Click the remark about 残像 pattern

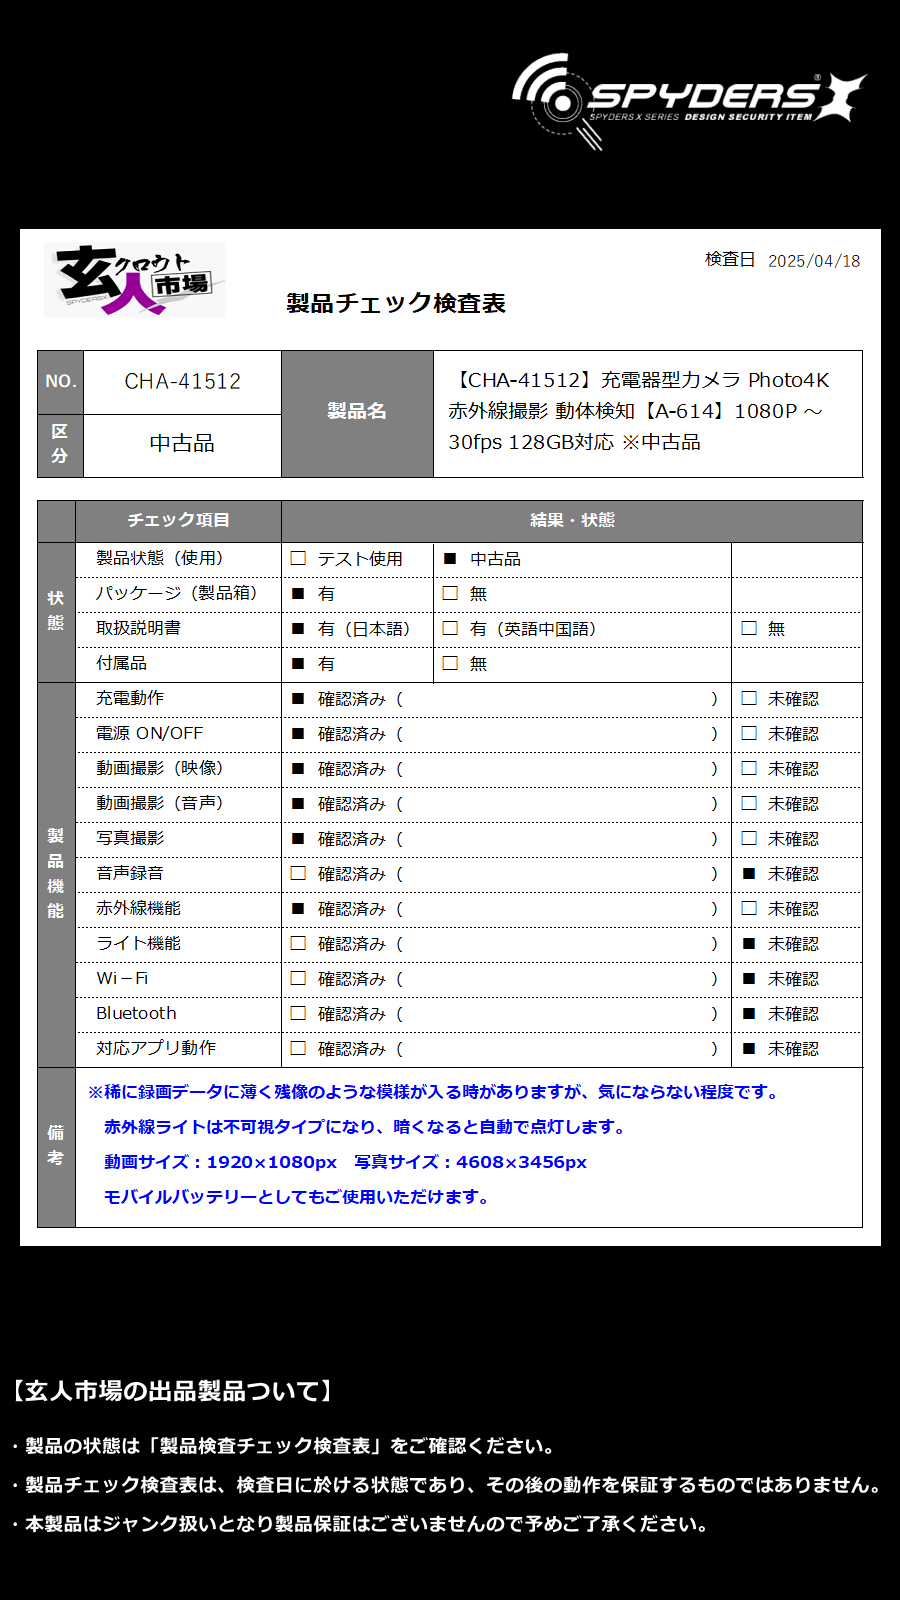coord(433,1092)
